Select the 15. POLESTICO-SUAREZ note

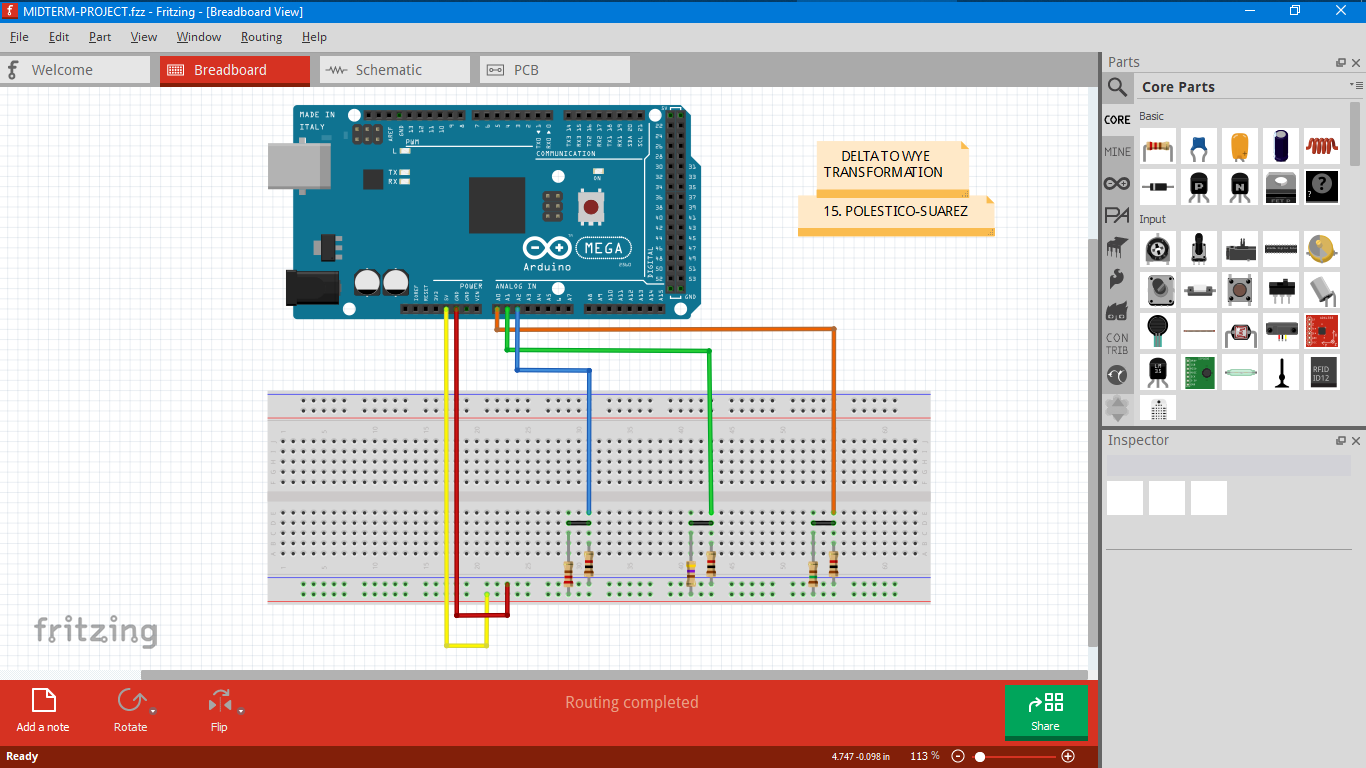(896, 215)
